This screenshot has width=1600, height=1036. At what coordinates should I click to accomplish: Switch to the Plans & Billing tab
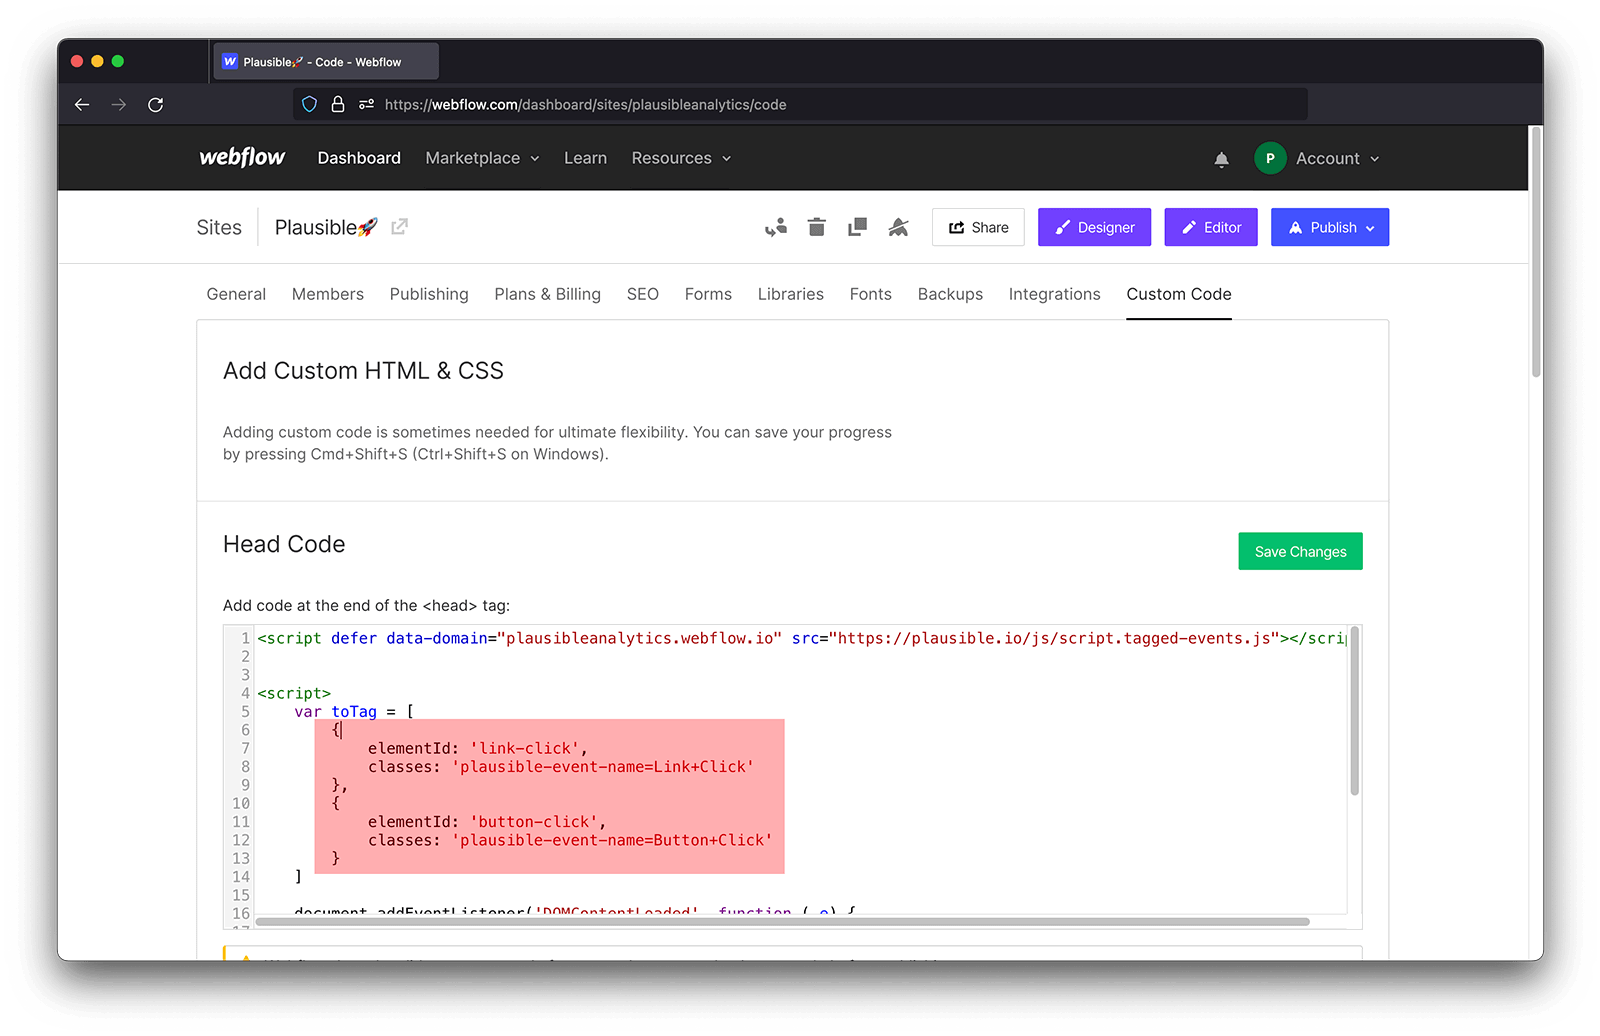coord(547,294)
